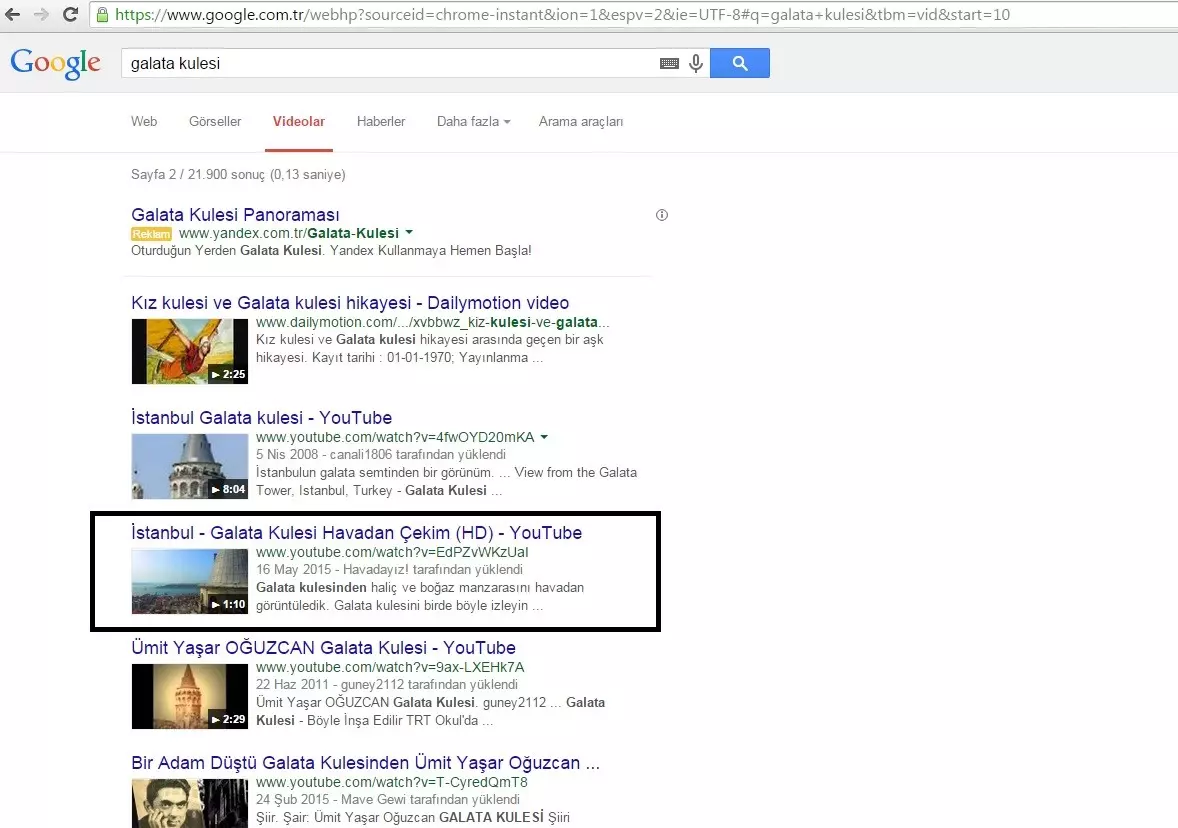Switch to the Web tab
Image resolution: width=1178 pixels, height=828 pixels.
[144, 122]
